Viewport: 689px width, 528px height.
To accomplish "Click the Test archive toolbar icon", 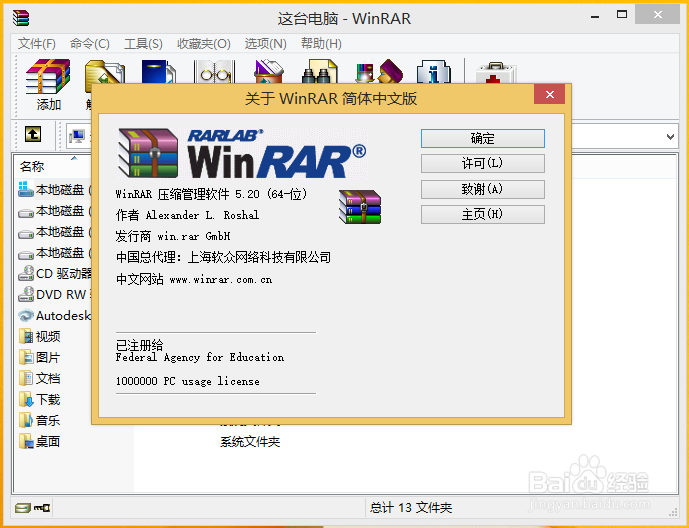I will click(x=159, y=72).
